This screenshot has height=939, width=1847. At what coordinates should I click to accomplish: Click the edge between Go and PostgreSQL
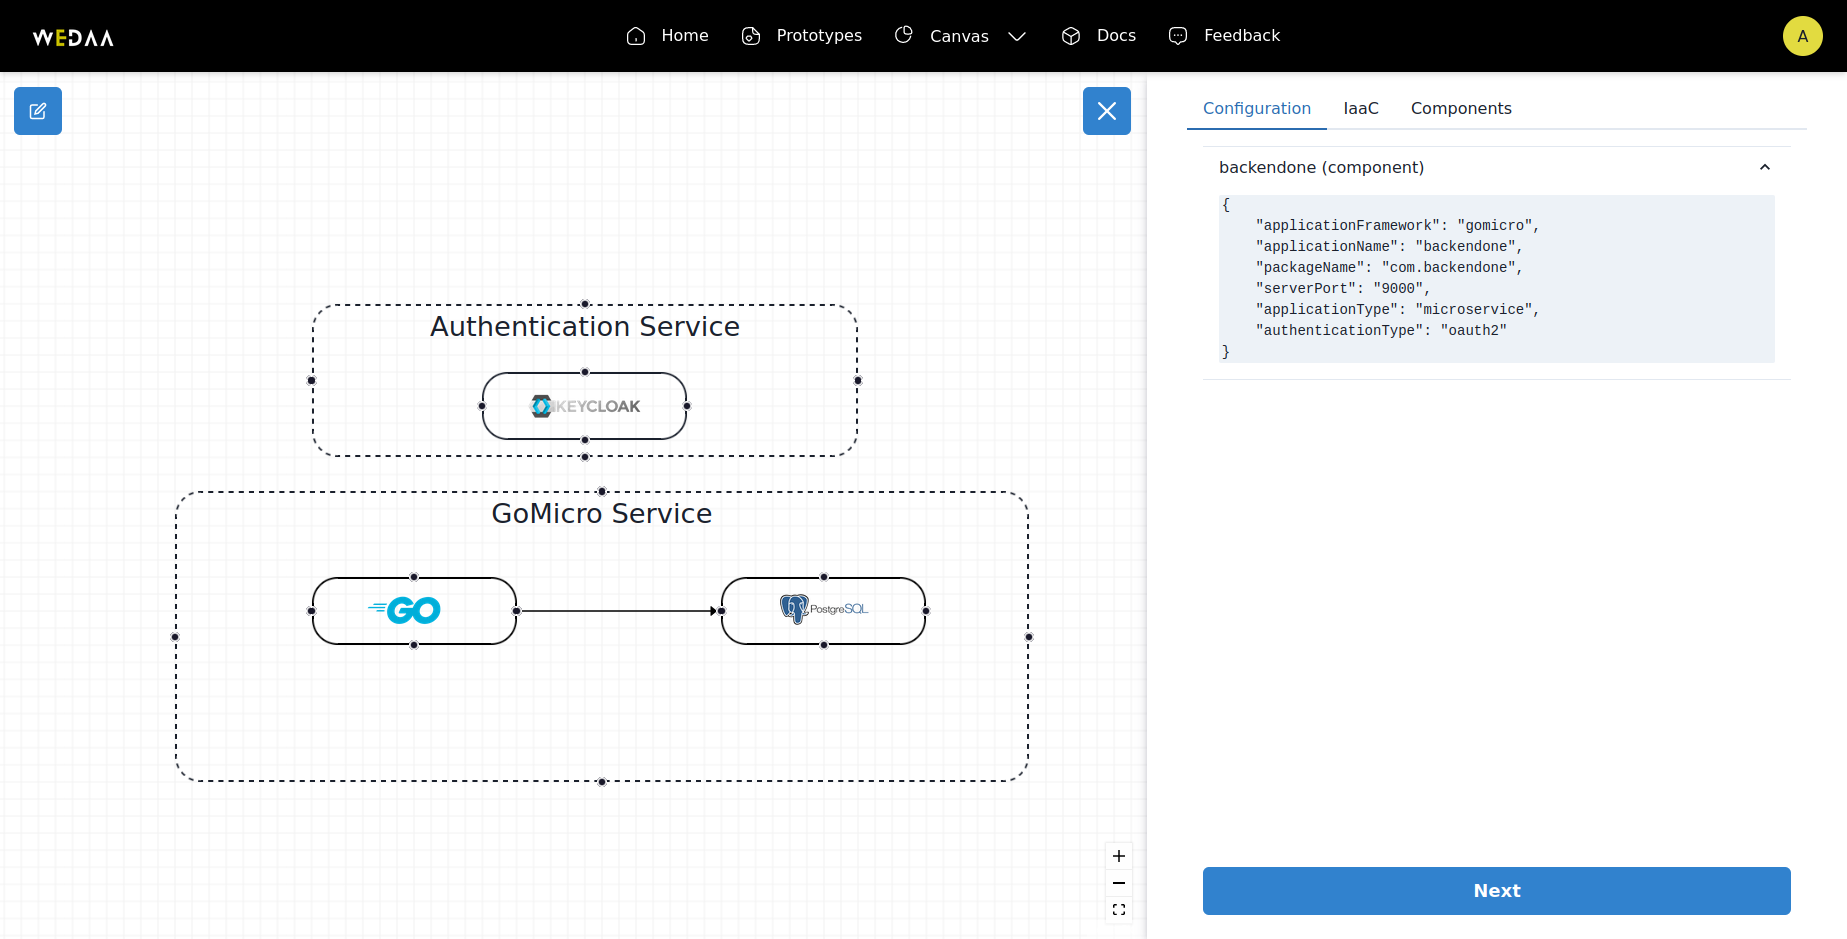coord(618,611)
